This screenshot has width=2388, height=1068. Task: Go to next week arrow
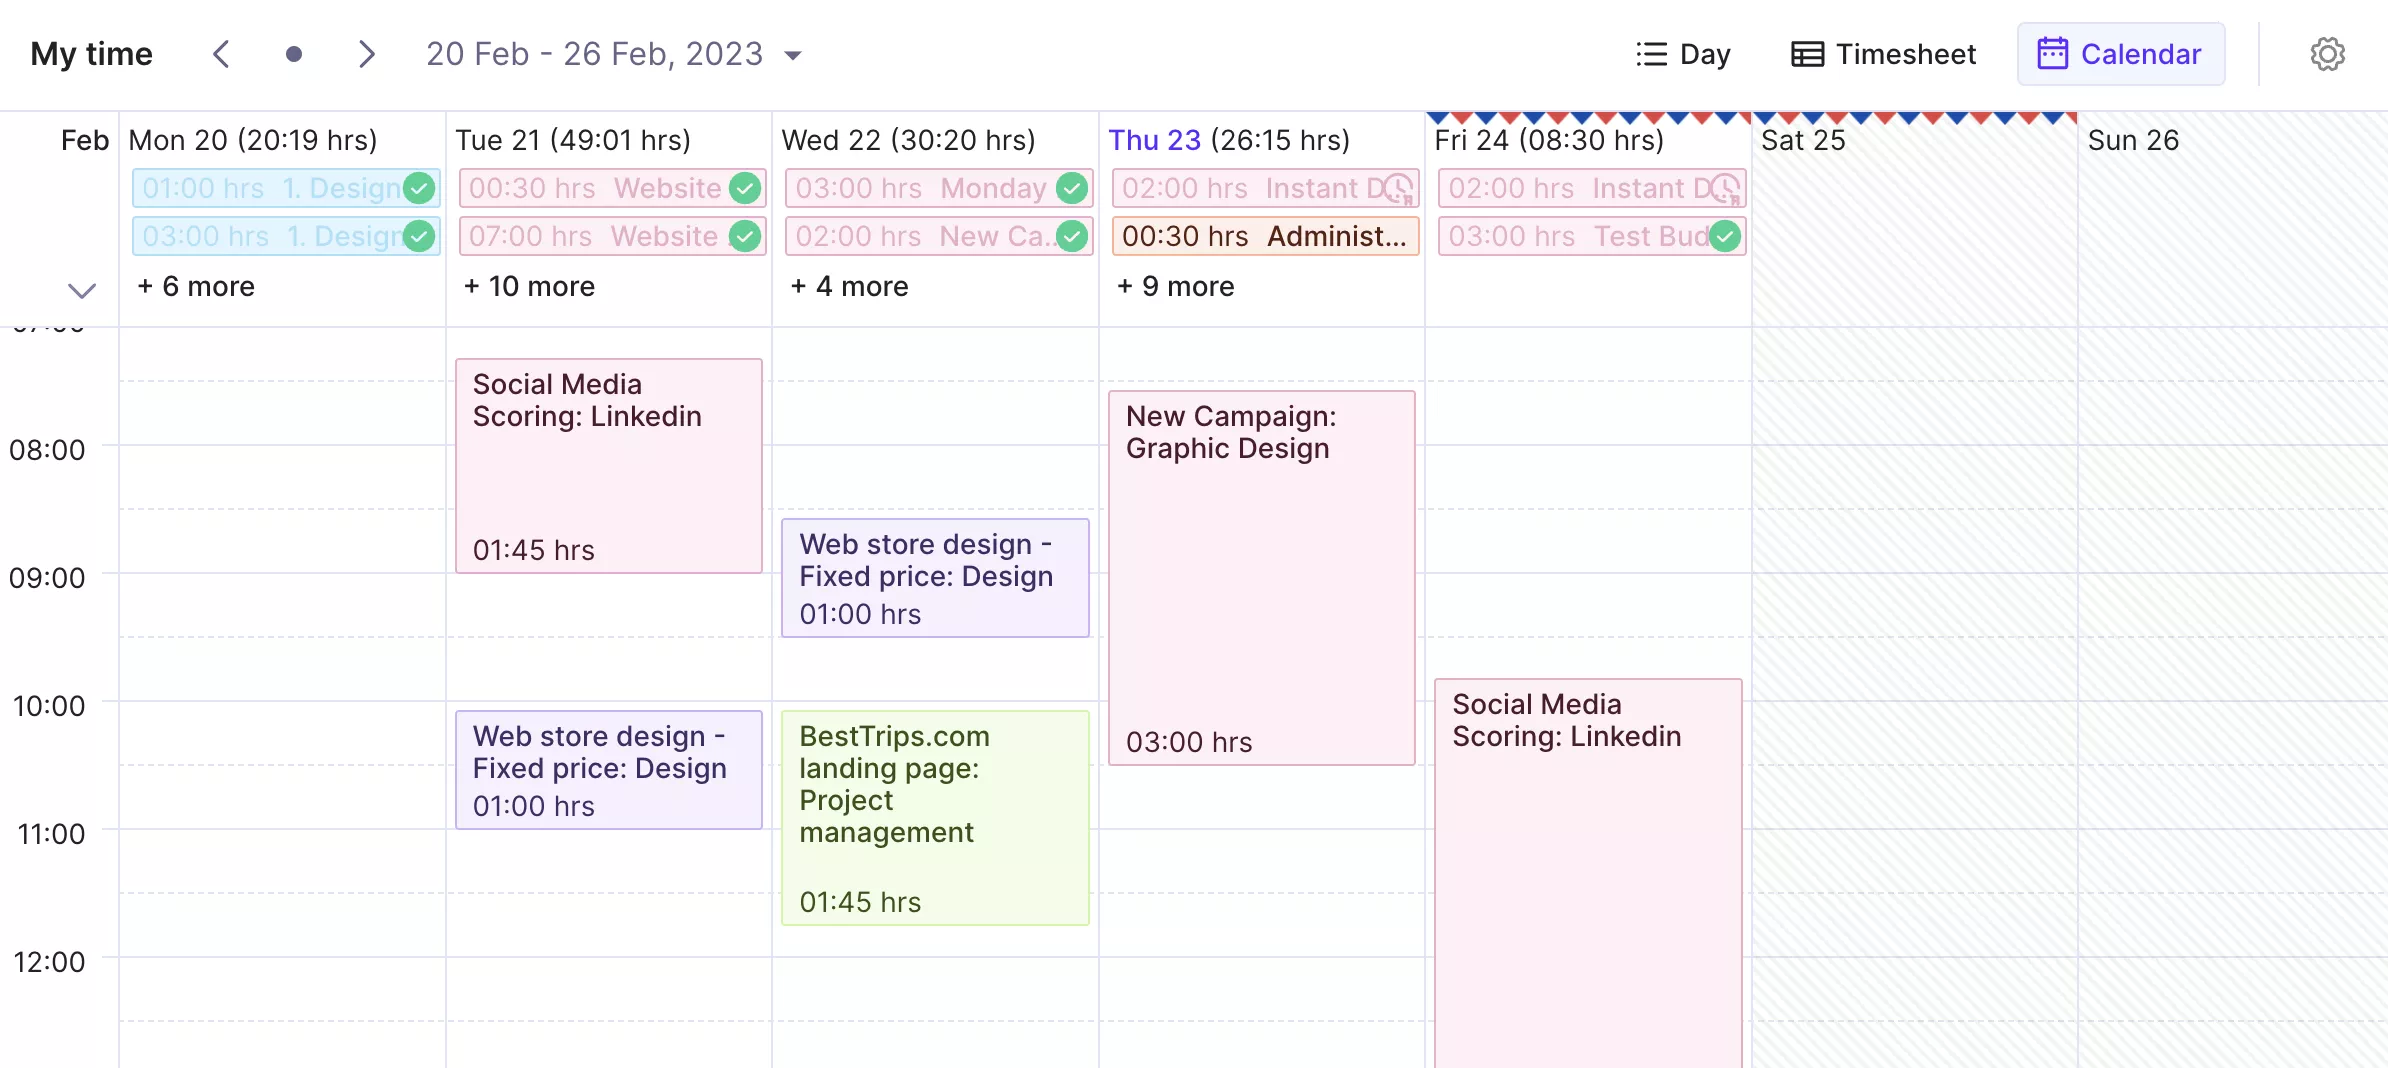(x=366, y=54)
